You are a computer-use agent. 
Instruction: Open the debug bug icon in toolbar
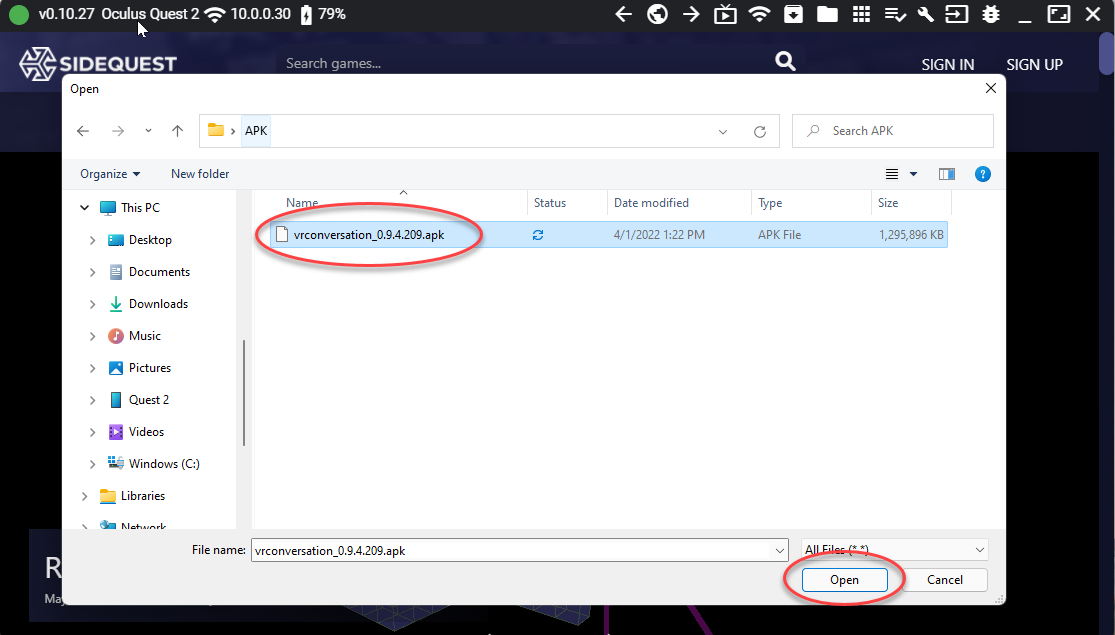(991, 14)
